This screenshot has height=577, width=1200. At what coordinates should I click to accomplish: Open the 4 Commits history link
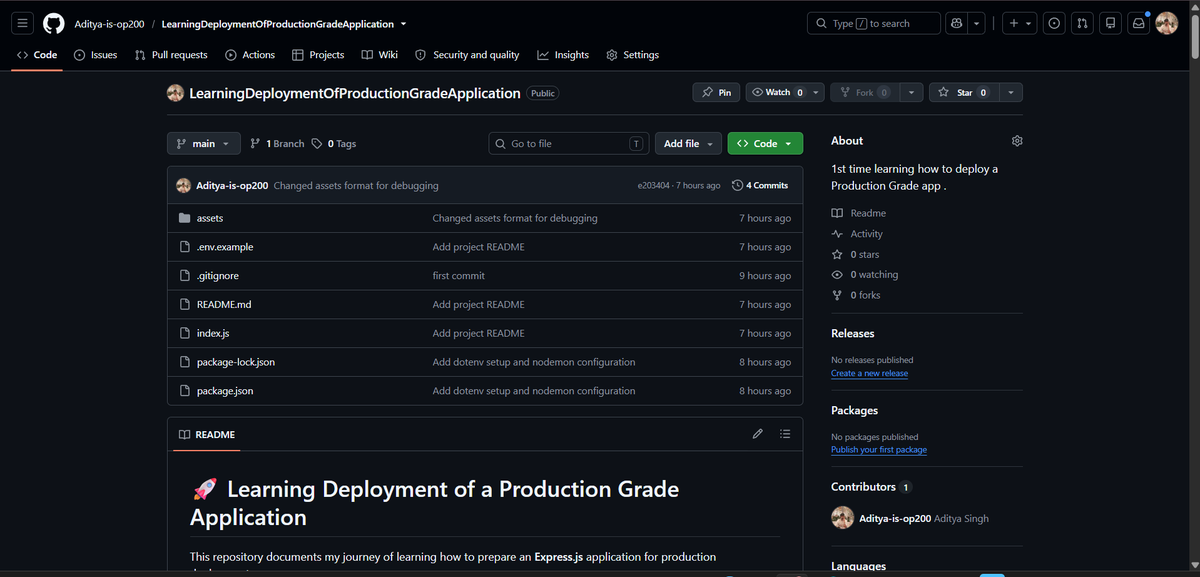761,186
